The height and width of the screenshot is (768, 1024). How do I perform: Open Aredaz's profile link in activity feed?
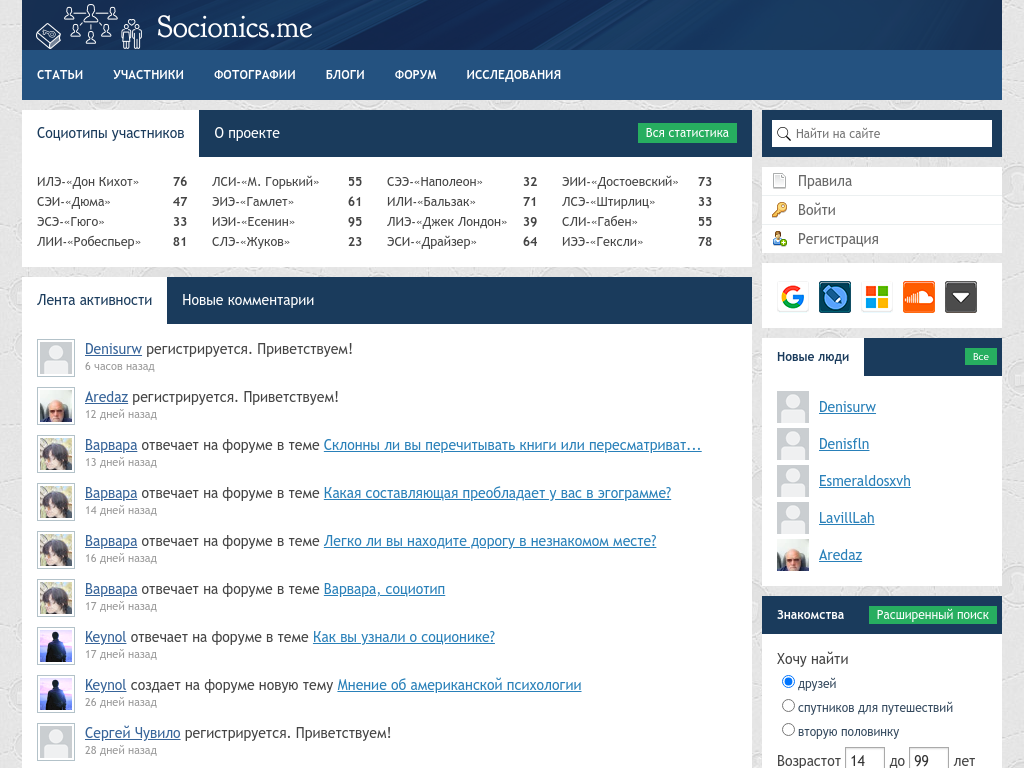[x=106, y=397]
